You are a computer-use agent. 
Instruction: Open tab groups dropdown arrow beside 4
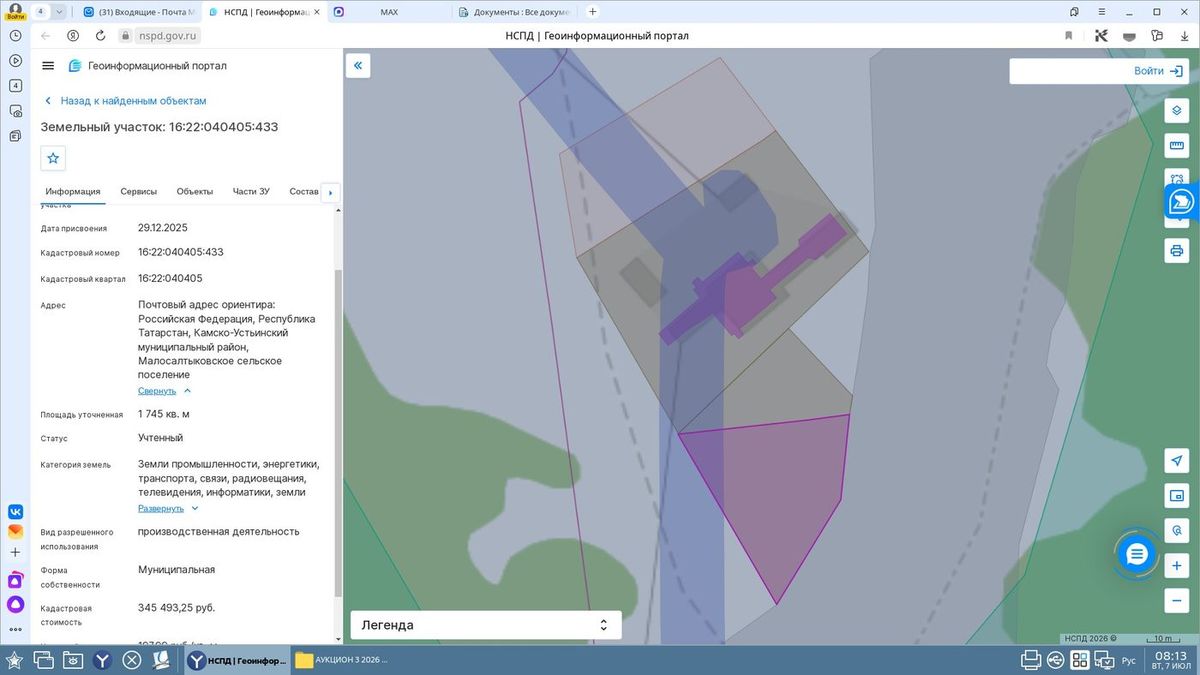coord(60,11)
